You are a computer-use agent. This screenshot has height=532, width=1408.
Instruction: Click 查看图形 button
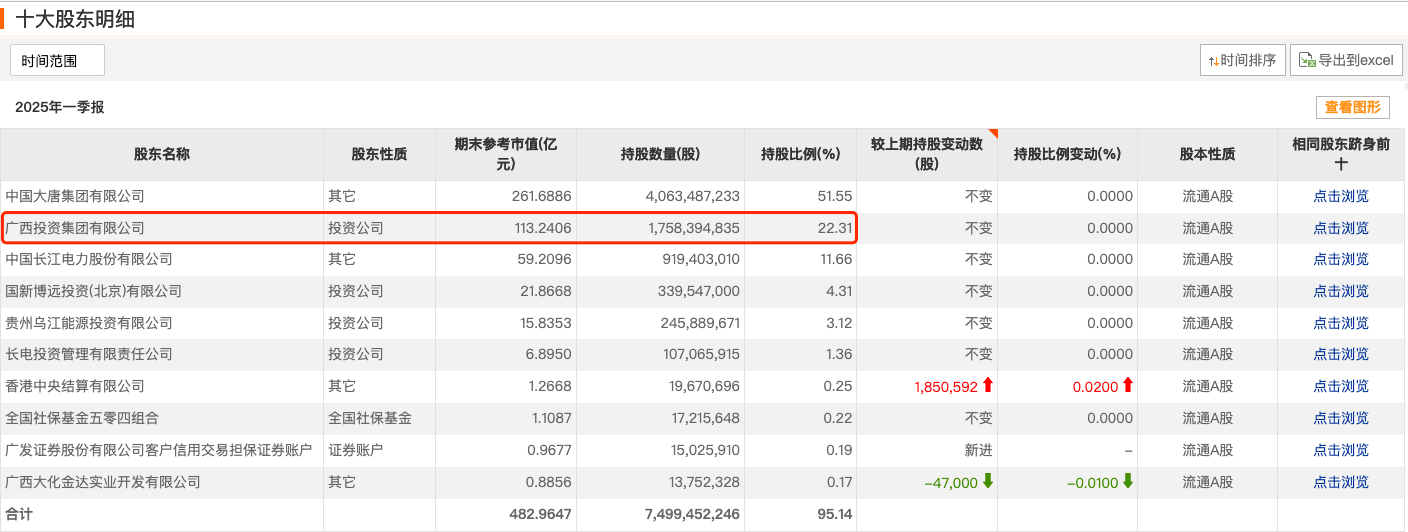[x=1352, y=107]
